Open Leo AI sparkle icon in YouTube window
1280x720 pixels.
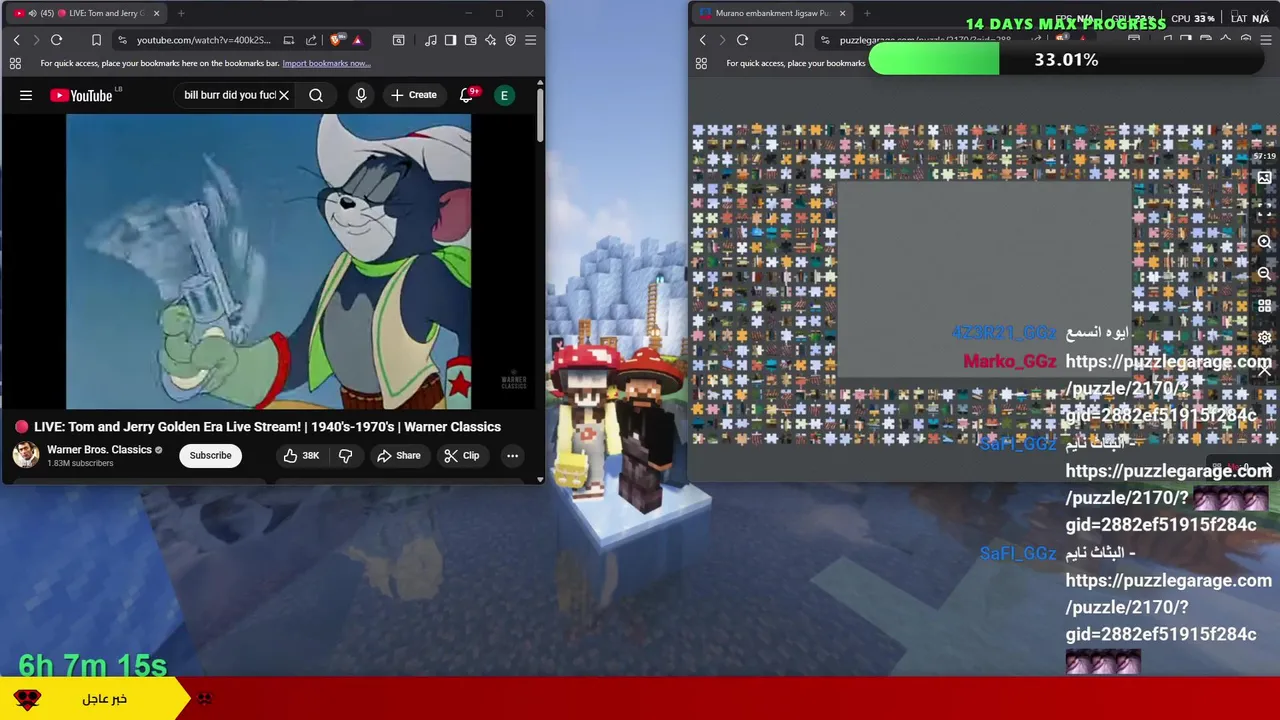[x=491, y=40]
